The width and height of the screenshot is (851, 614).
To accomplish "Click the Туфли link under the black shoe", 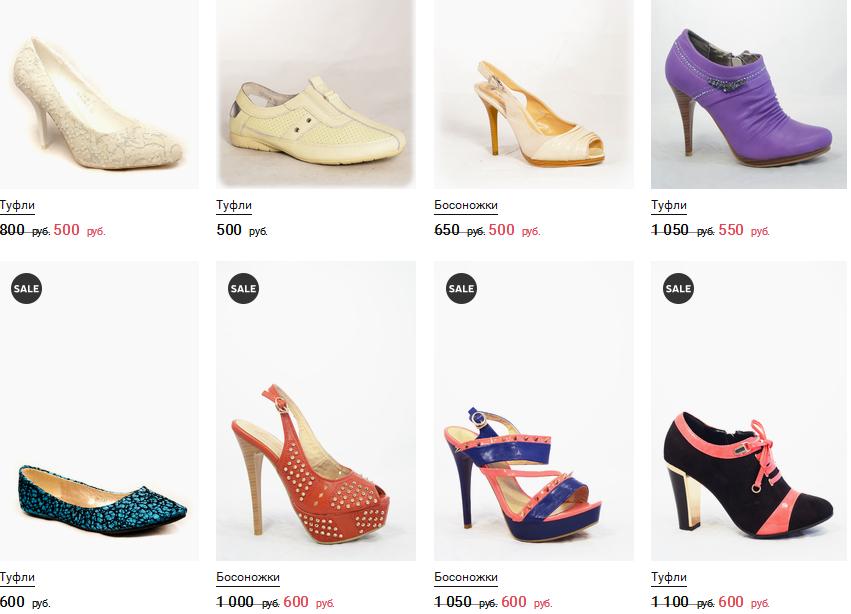I will click(x=669, y=577).
